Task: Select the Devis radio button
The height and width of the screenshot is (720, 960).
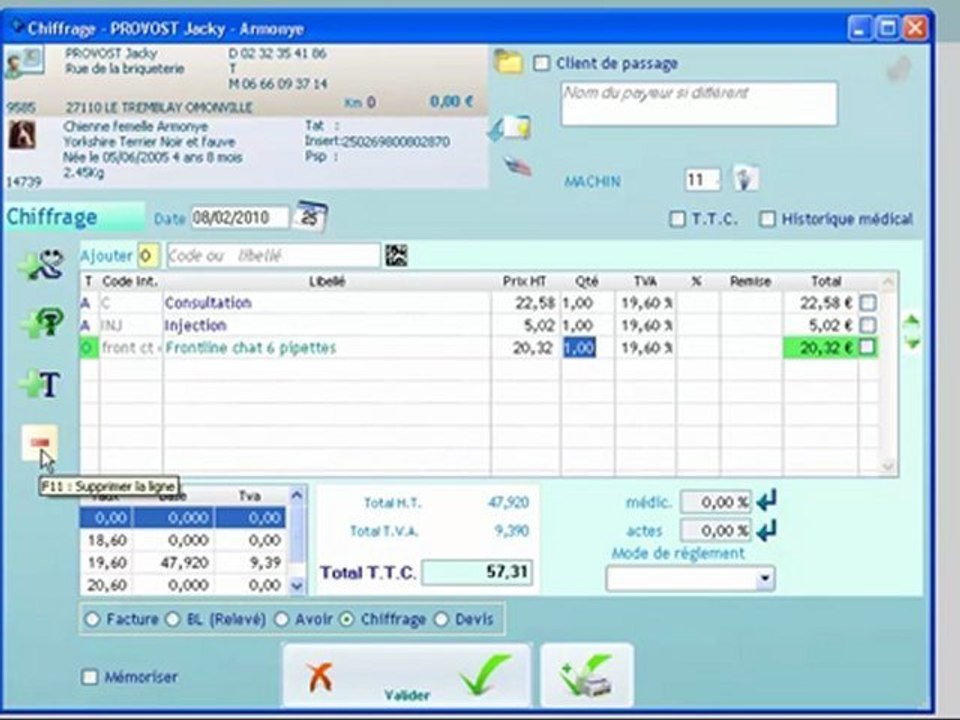Action: click(441, 619)
